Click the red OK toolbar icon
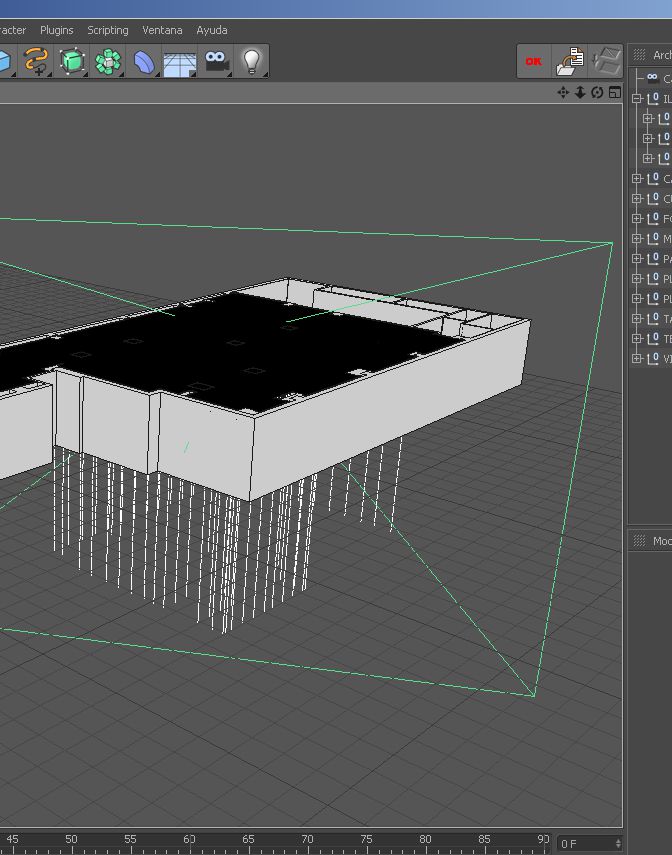The height and width of the screenshot is (855, 672). (533, 61)
